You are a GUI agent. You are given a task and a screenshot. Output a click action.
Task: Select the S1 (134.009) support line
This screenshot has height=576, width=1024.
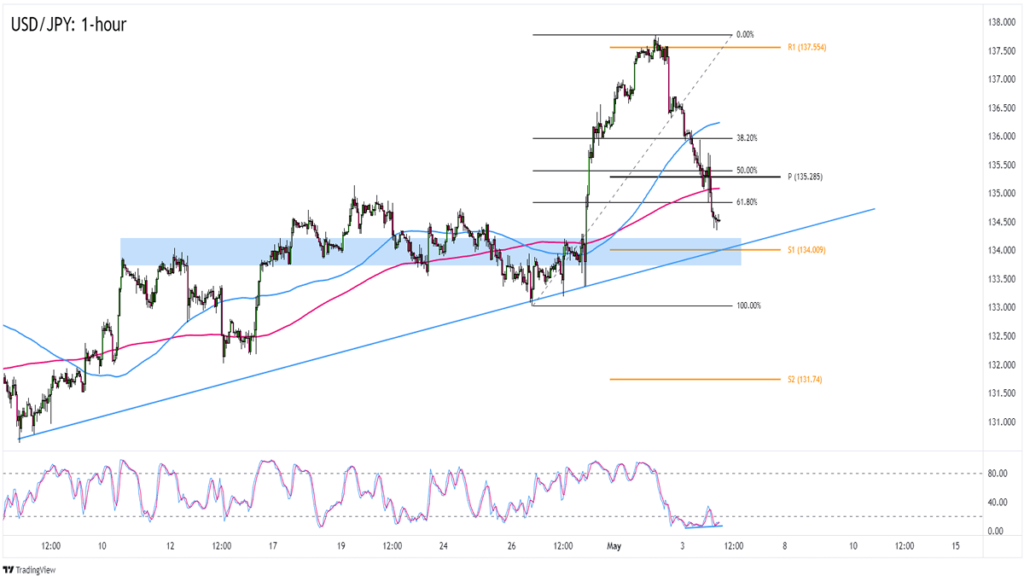pyautogui.click(x=700, y=248)
